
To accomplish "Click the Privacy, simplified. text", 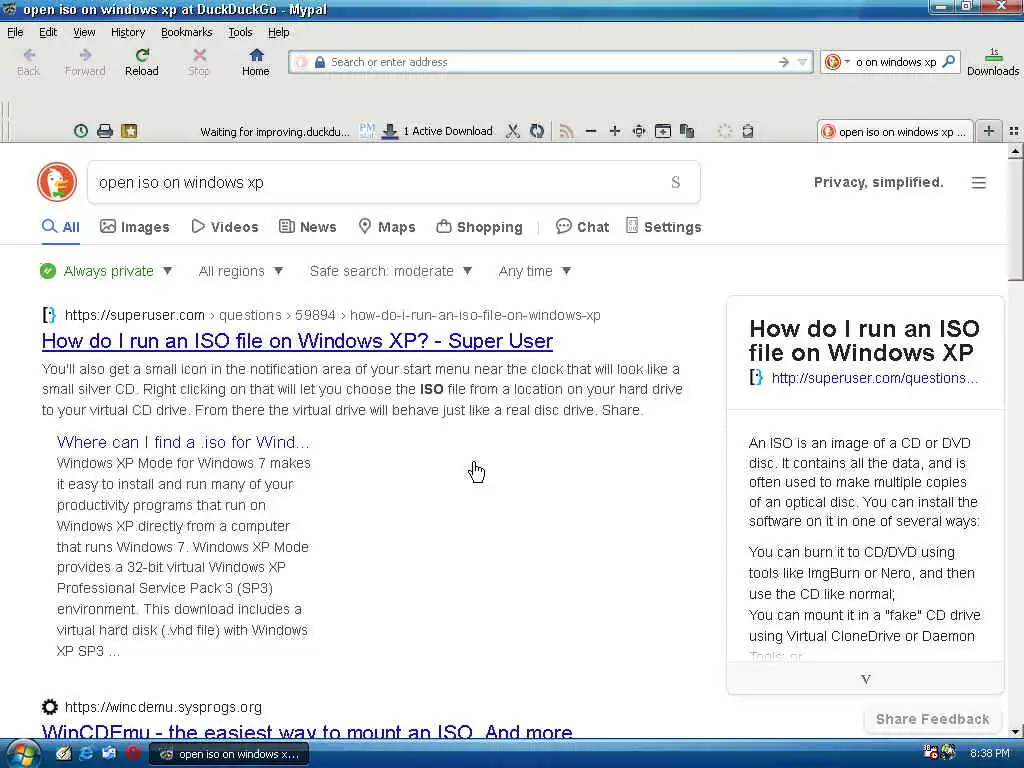I will point(878,182).
